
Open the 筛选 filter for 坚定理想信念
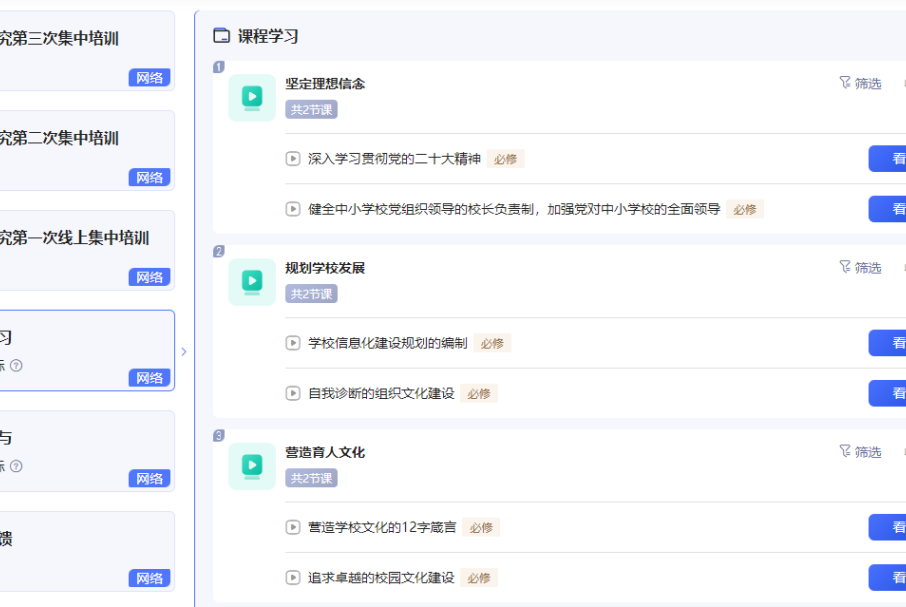tap(859, 84)
